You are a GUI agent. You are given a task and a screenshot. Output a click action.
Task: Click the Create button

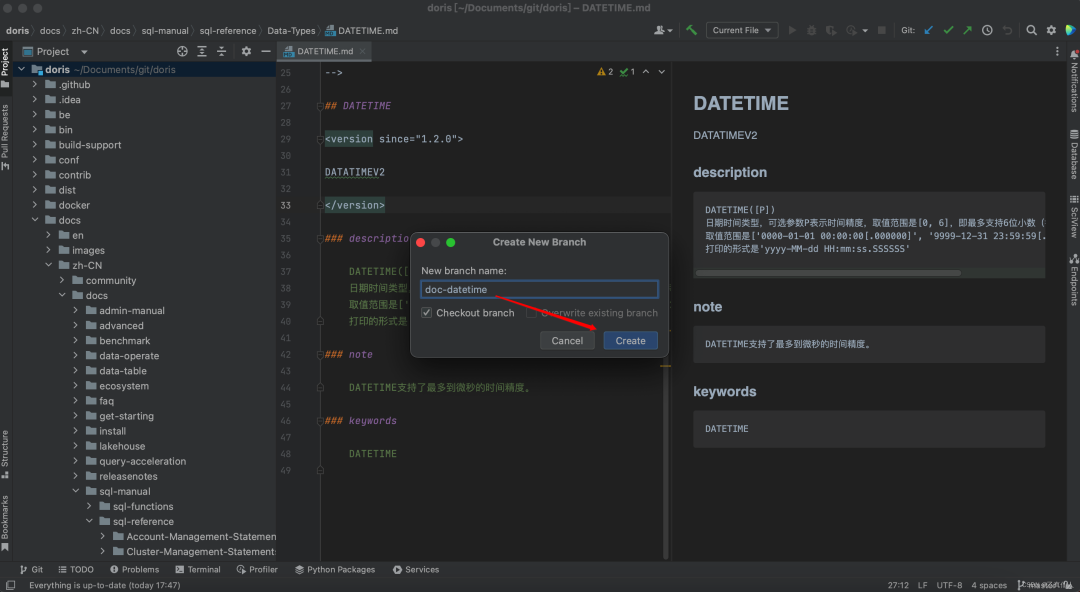pos(630,341)
